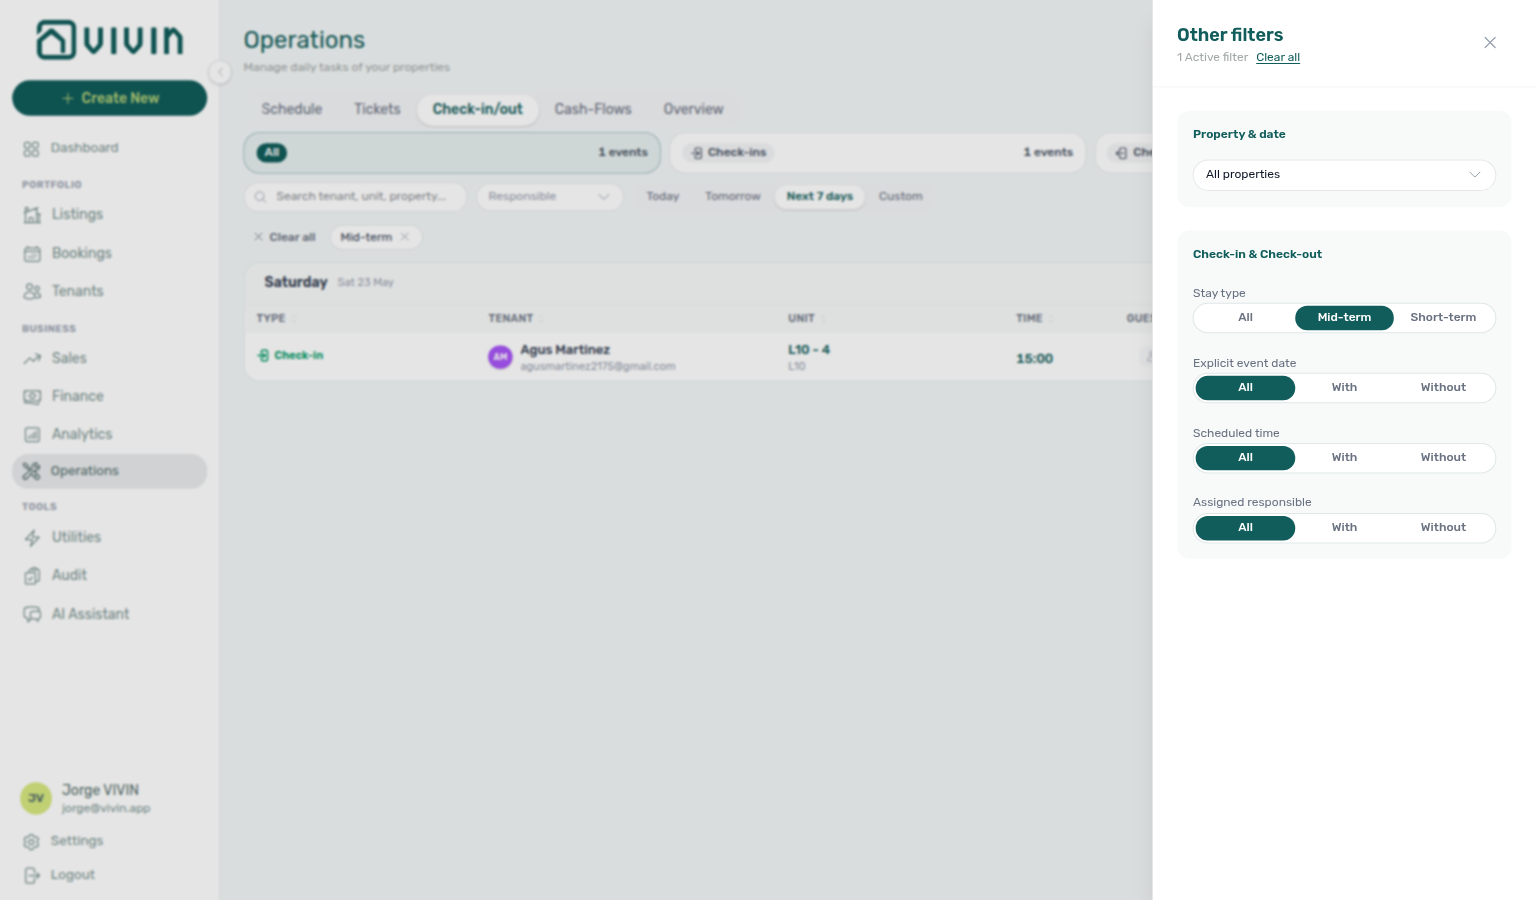Open Dashboard icon in sidebar

[31, 149]
